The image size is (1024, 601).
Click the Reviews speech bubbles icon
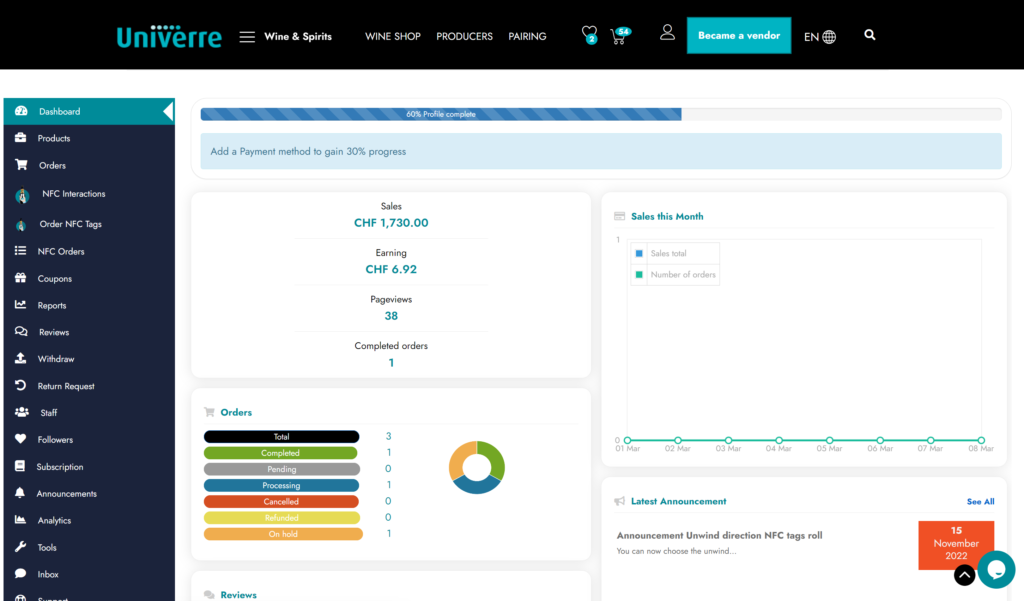tap(21, 332)
